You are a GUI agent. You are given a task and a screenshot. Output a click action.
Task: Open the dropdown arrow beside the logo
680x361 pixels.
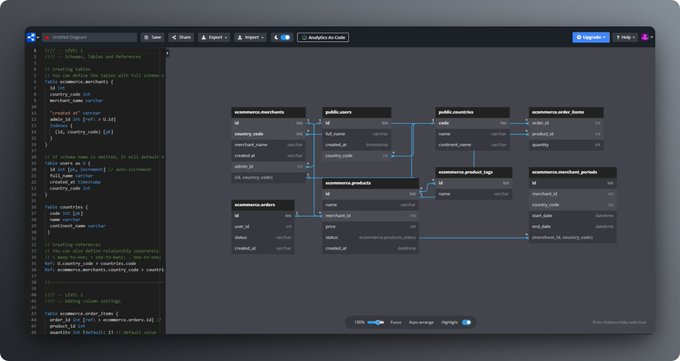click(38, 38)
